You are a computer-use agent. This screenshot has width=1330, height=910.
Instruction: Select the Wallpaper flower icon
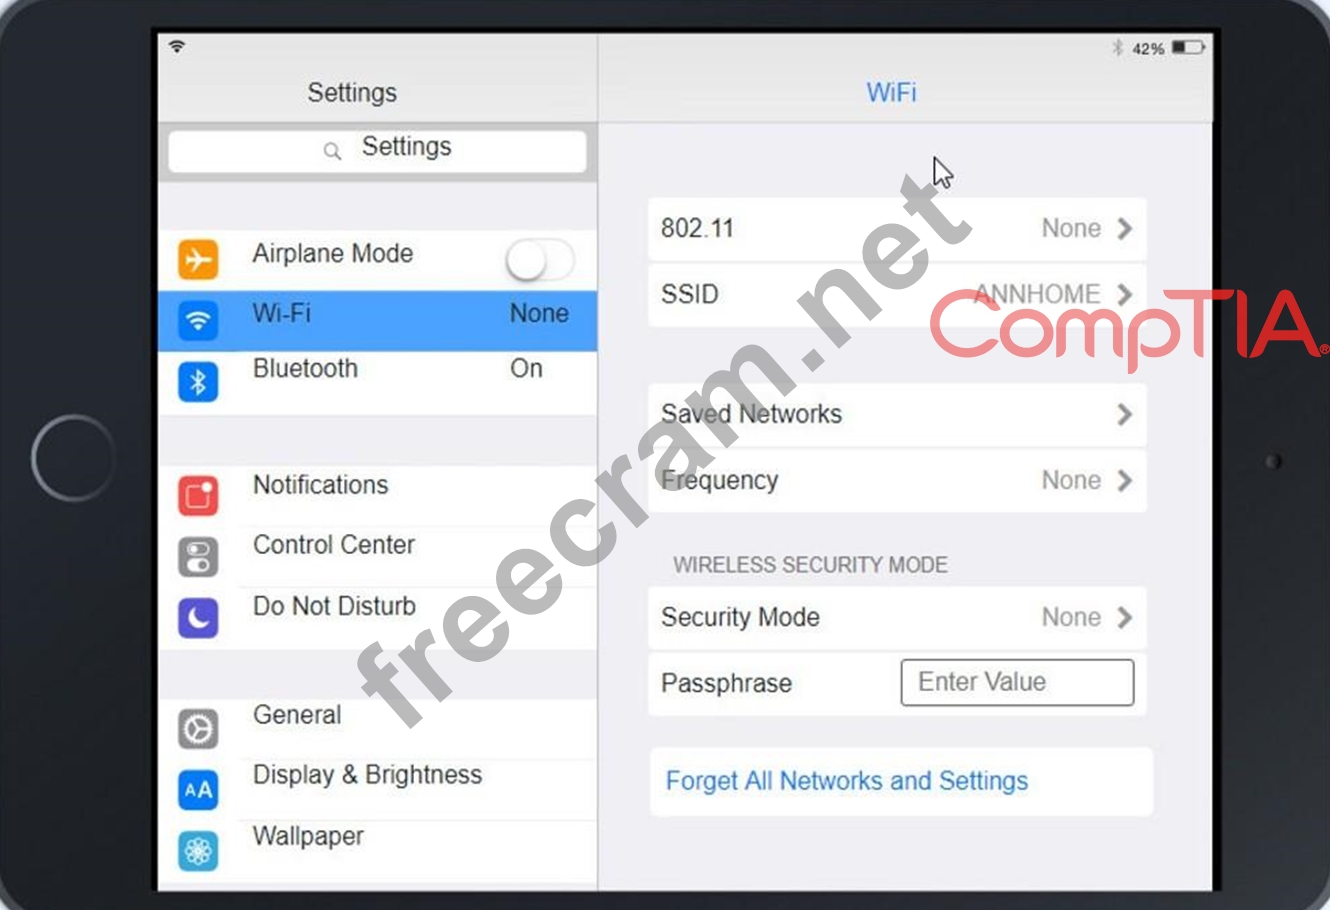point(198,851)
